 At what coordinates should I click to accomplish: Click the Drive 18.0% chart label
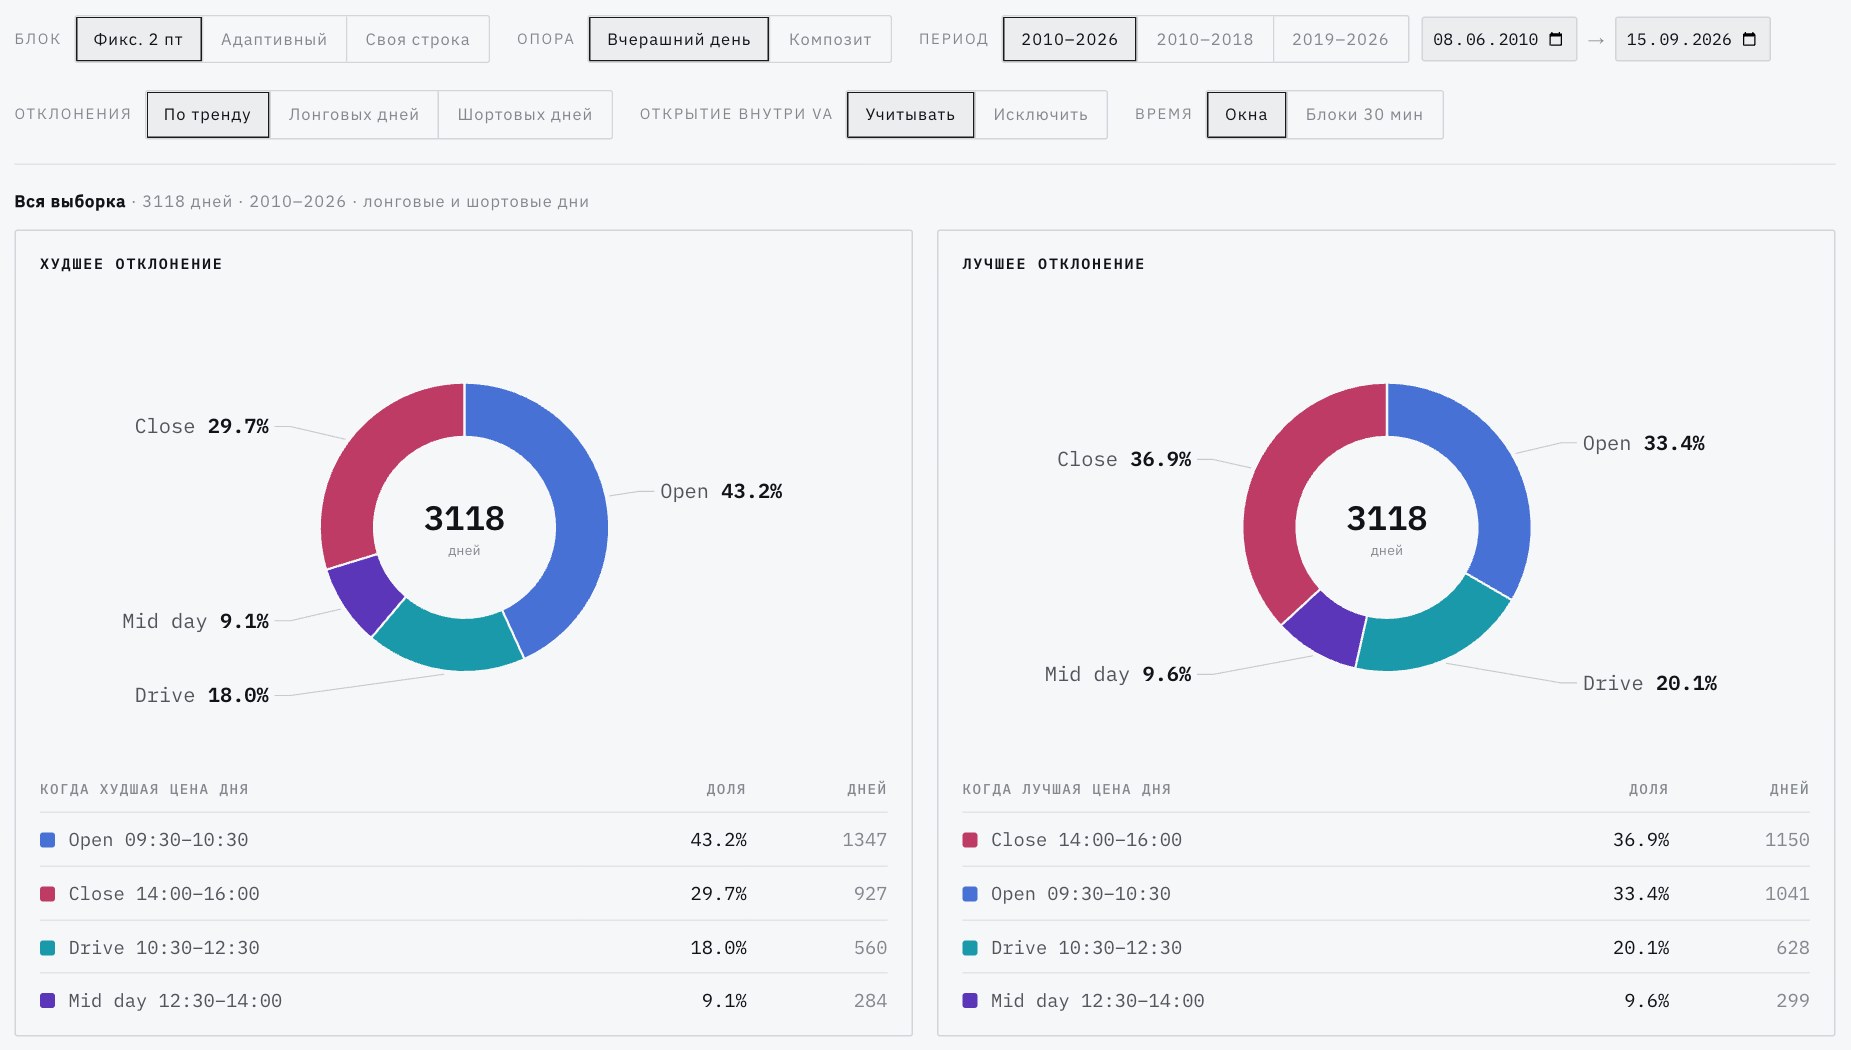(x=202, y=695)
